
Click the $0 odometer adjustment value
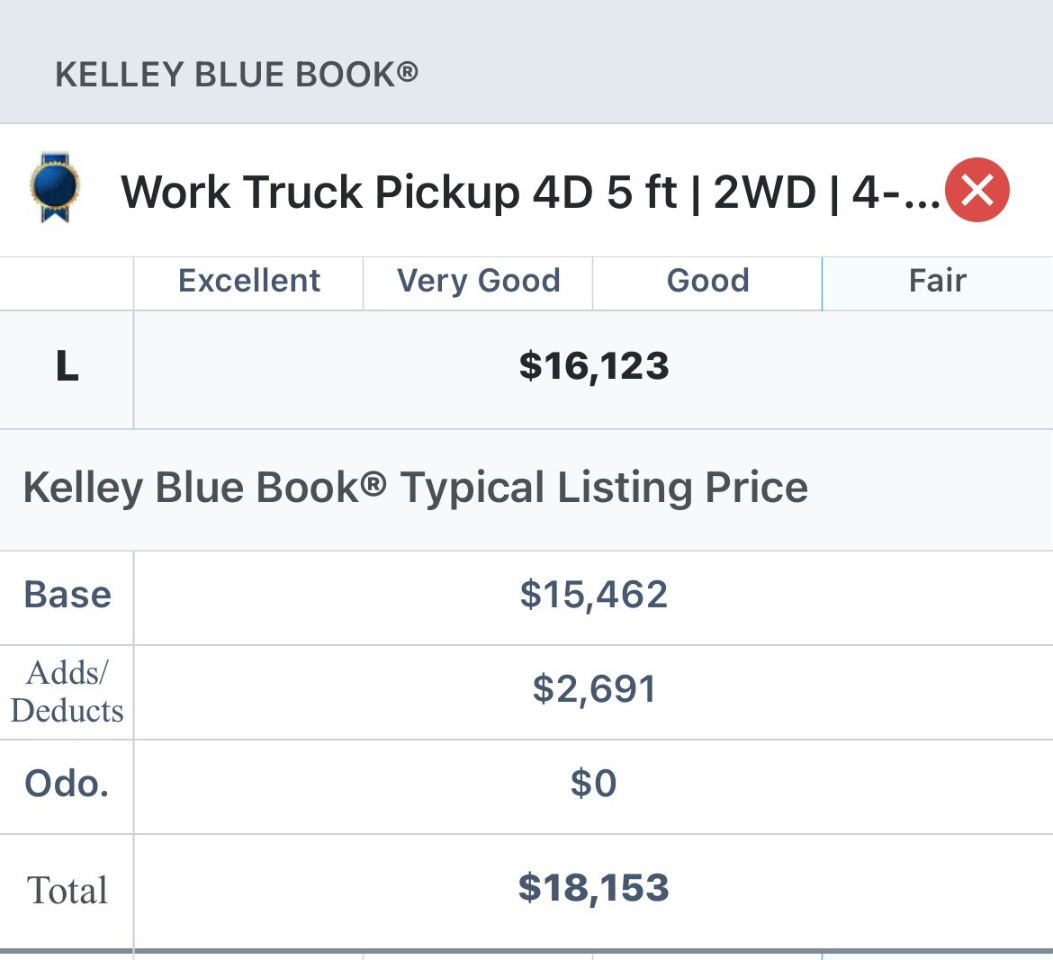coord(593,784)
